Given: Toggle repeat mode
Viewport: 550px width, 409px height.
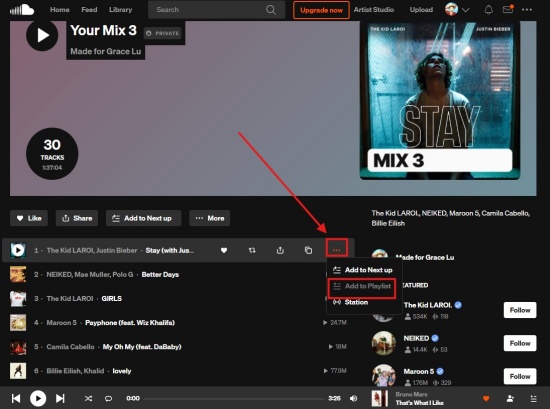Looking at the screenshot, I should [108, 398].
